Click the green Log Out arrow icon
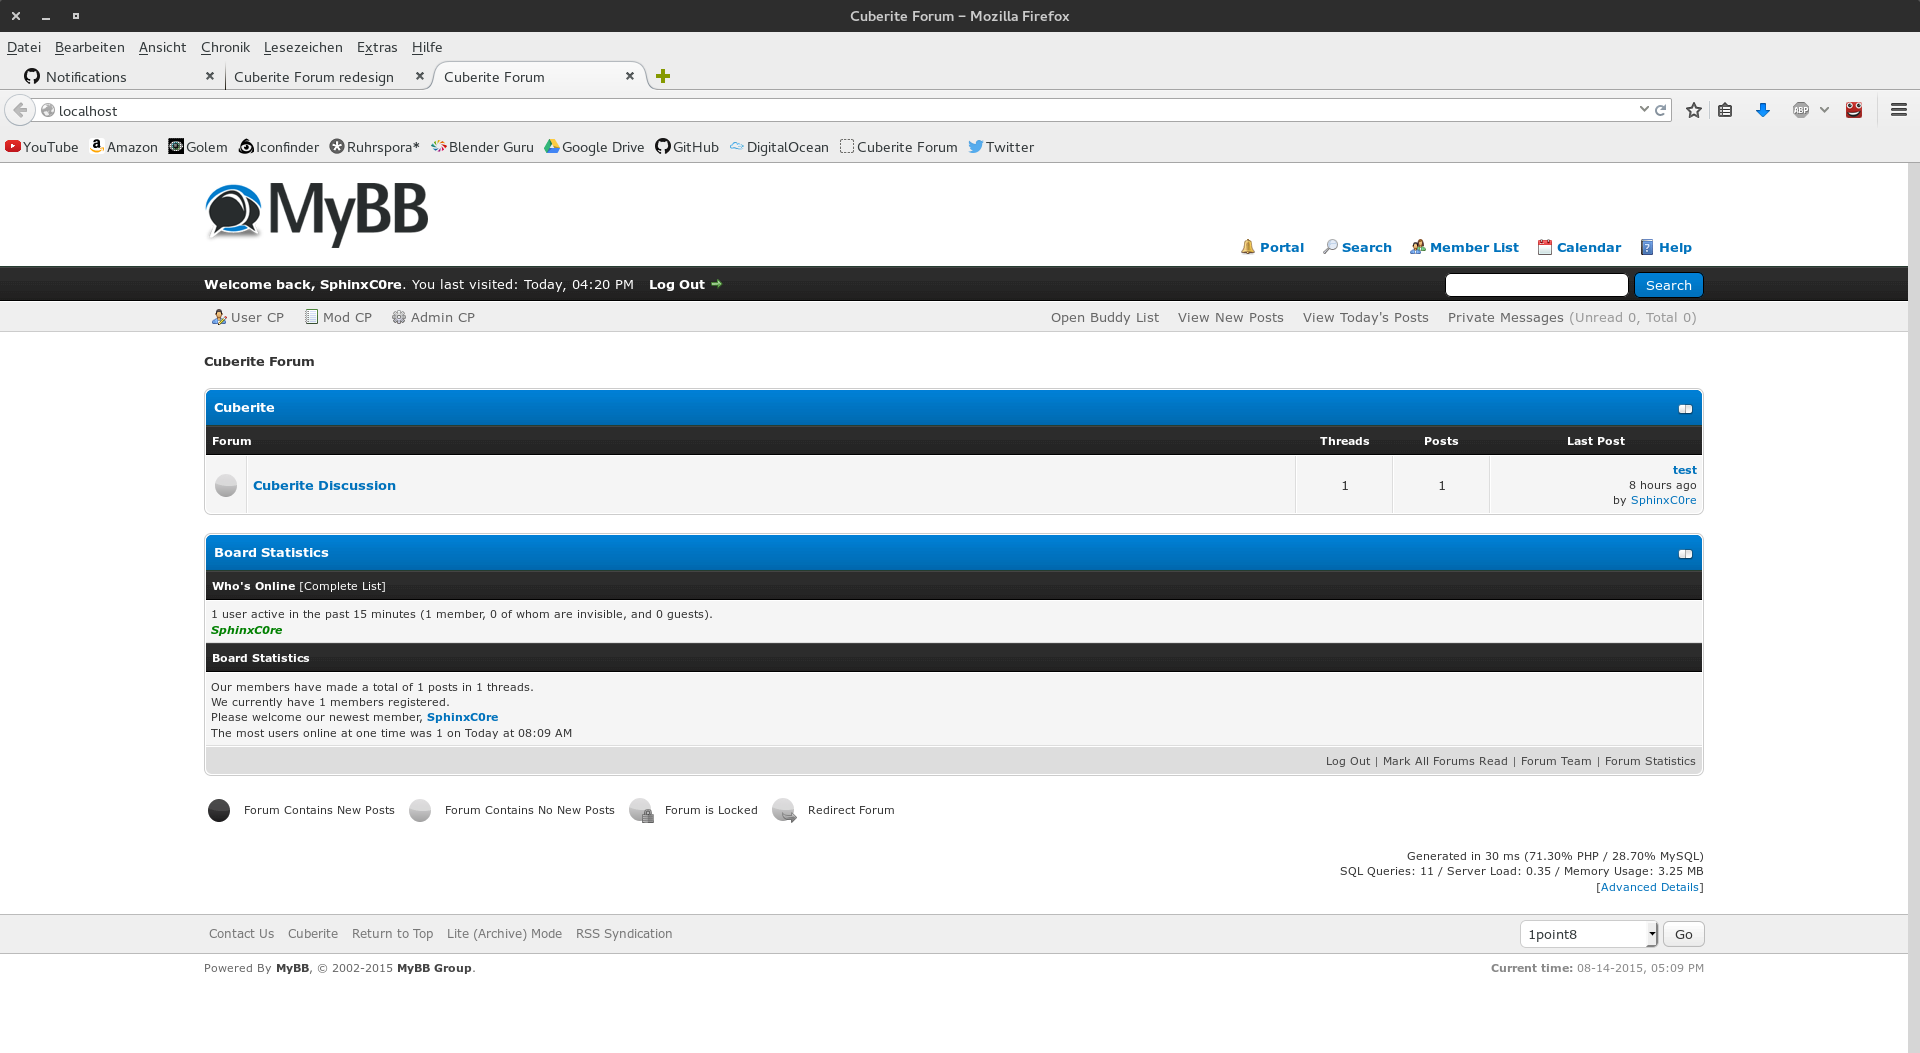1920x1053 pixels. click(x=716, y=284)
